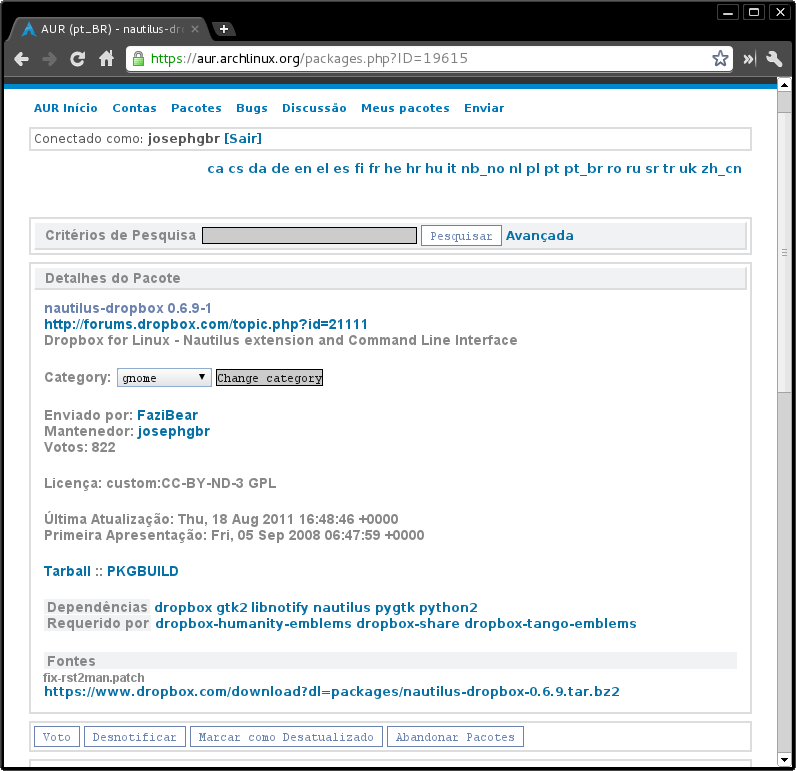Select the AUR nautilus-dropbox tab
Screen dimensions: 796x771
(108, 29)
